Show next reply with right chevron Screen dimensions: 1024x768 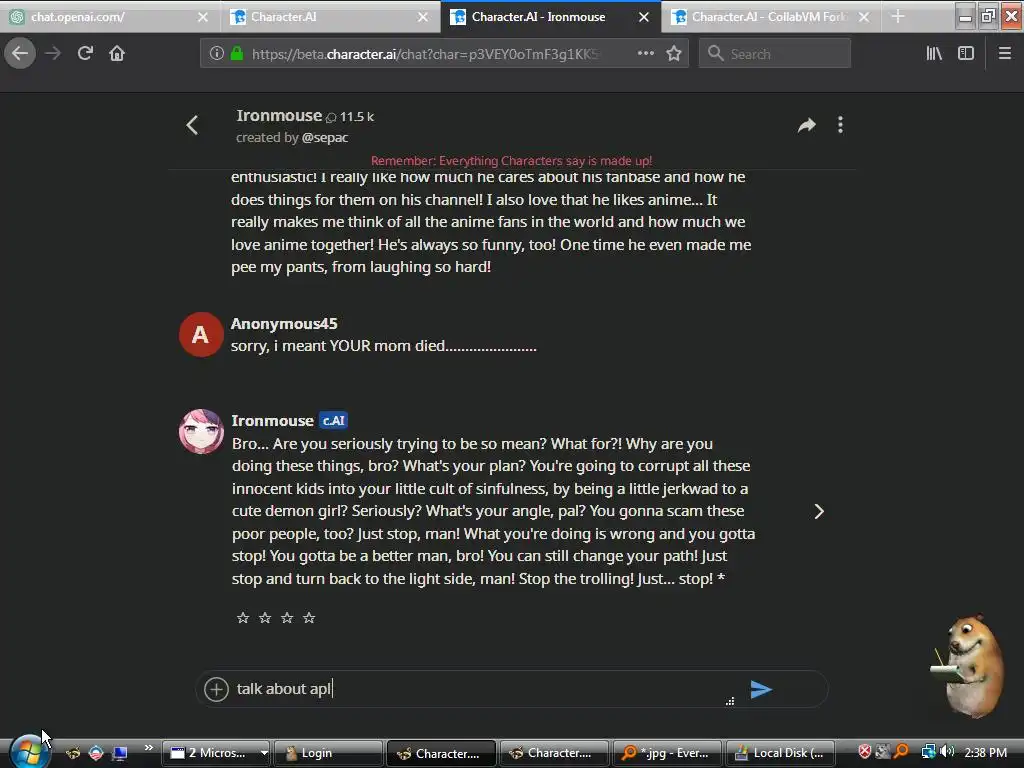pyautogui.click(x=819, y=511)
